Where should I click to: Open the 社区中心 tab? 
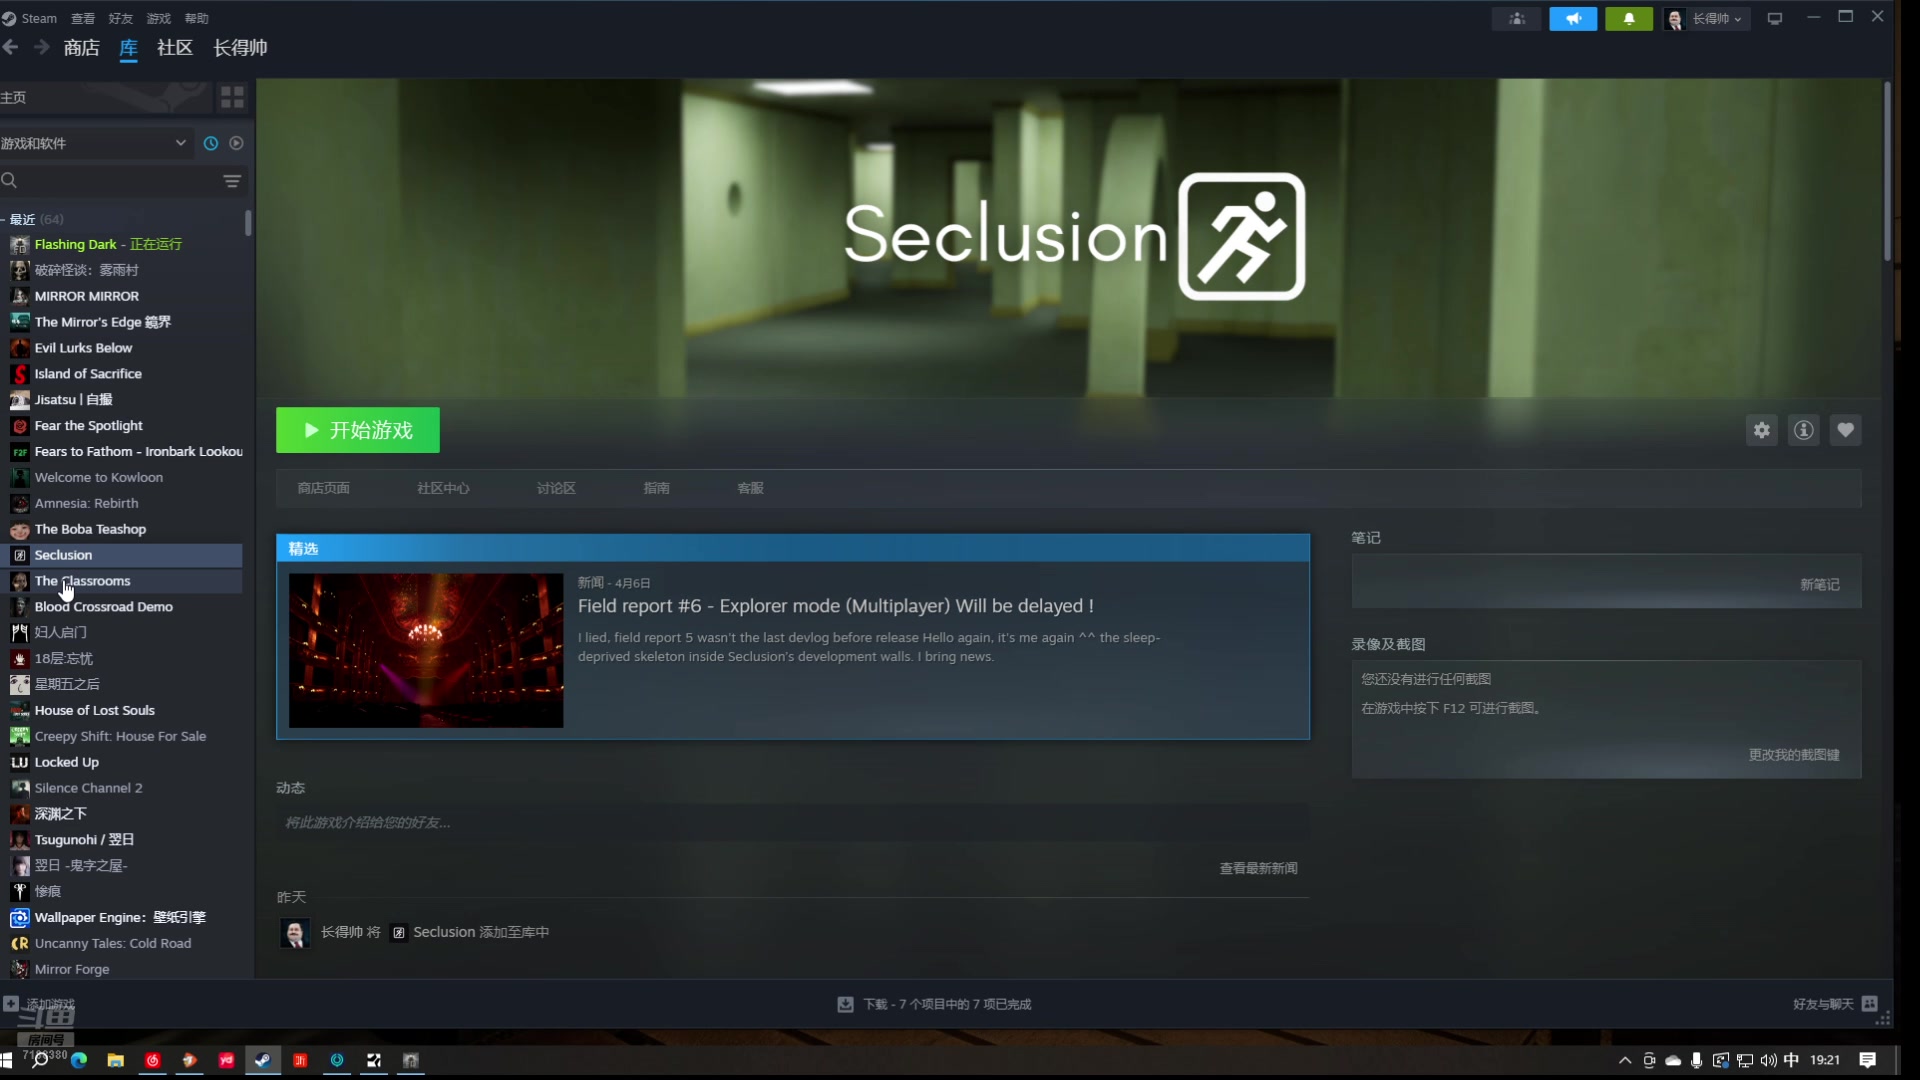tap(443, 488)
